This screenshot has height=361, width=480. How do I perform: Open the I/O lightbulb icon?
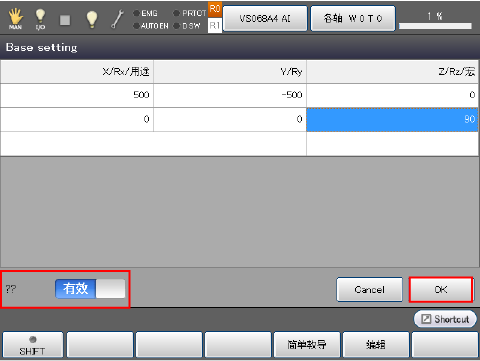(x=40, y=19)
